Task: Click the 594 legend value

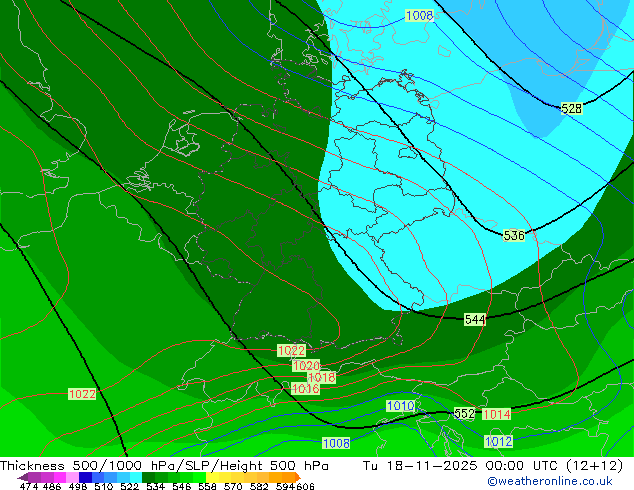Action: coord(285,486)
